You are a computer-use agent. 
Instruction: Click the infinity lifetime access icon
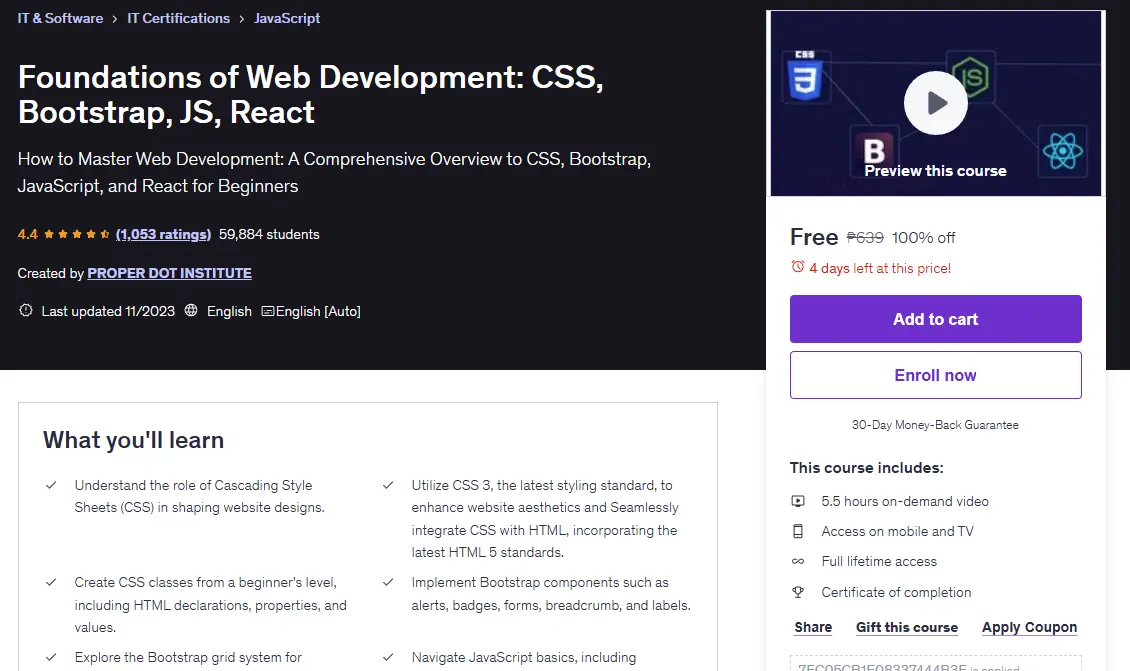[798, 561]
